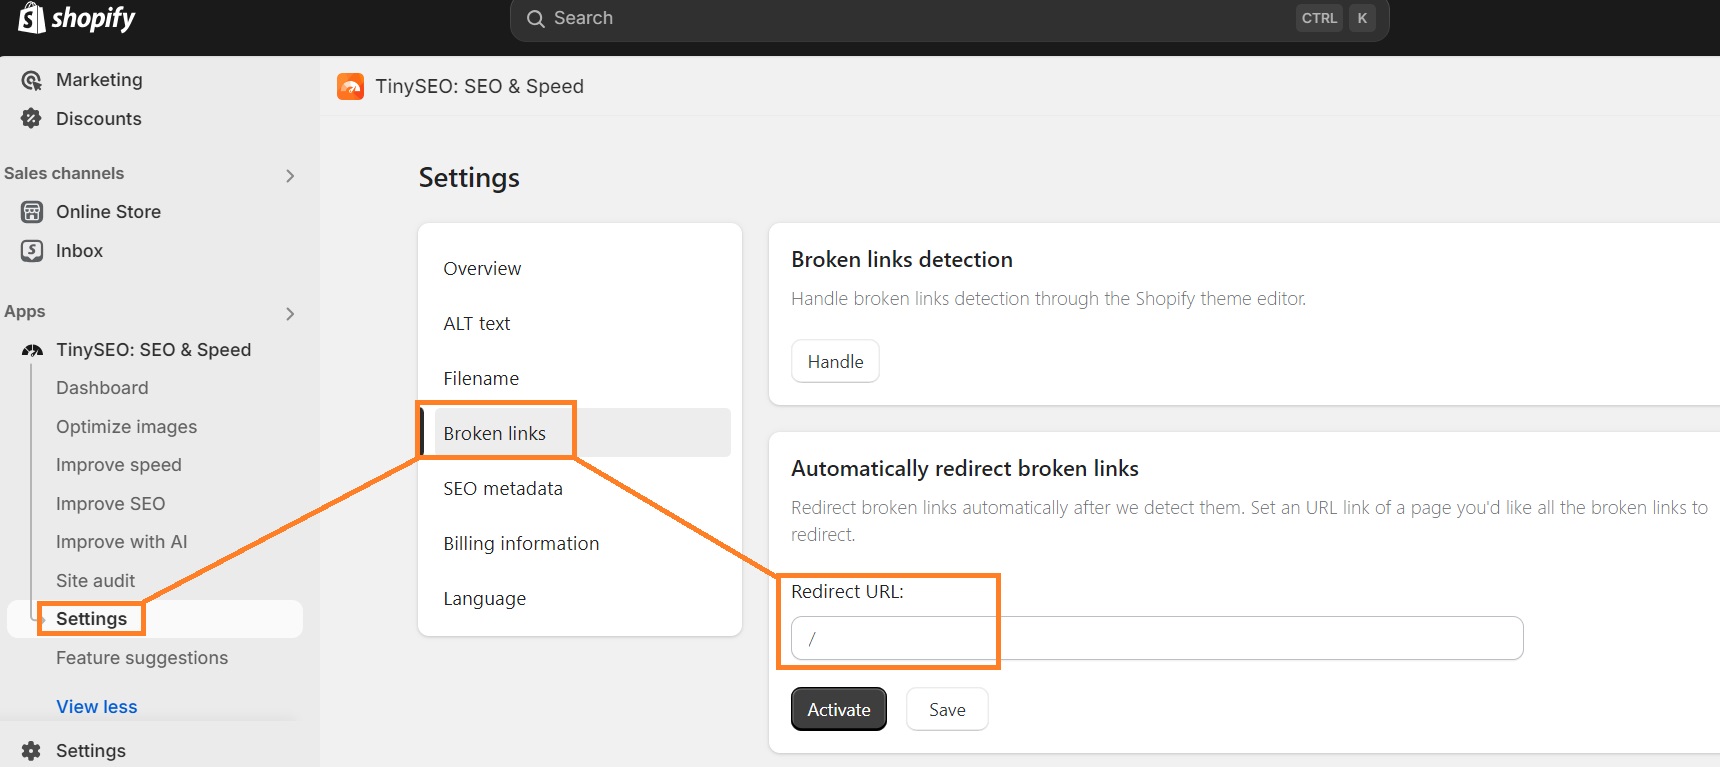Select the TinySEO app icon in sidebar

31,349
